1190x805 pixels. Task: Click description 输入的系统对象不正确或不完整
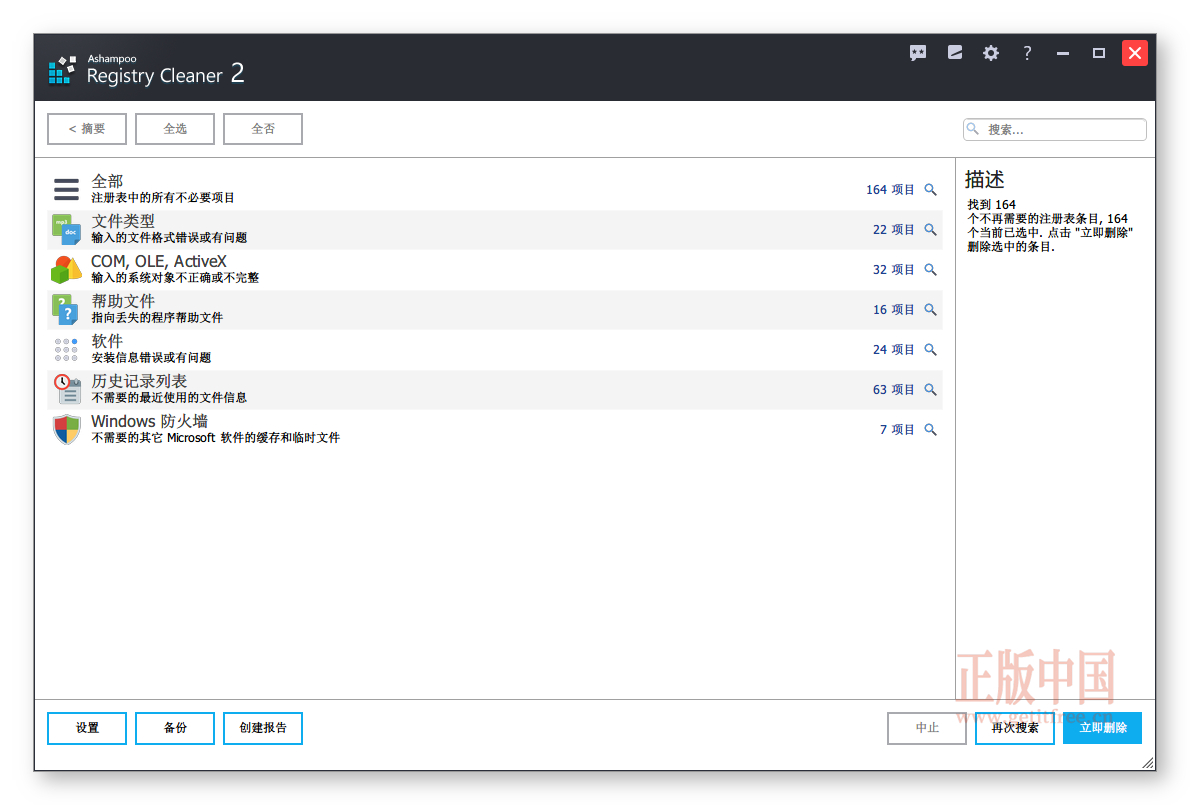point(175,278)
